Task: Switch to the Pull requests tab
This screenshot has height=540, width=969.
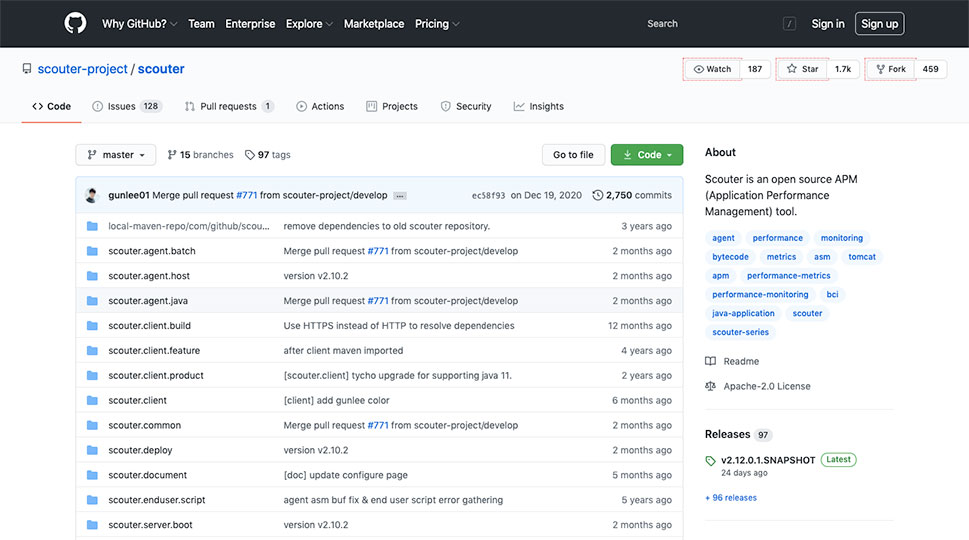Action: coord(228,106)
